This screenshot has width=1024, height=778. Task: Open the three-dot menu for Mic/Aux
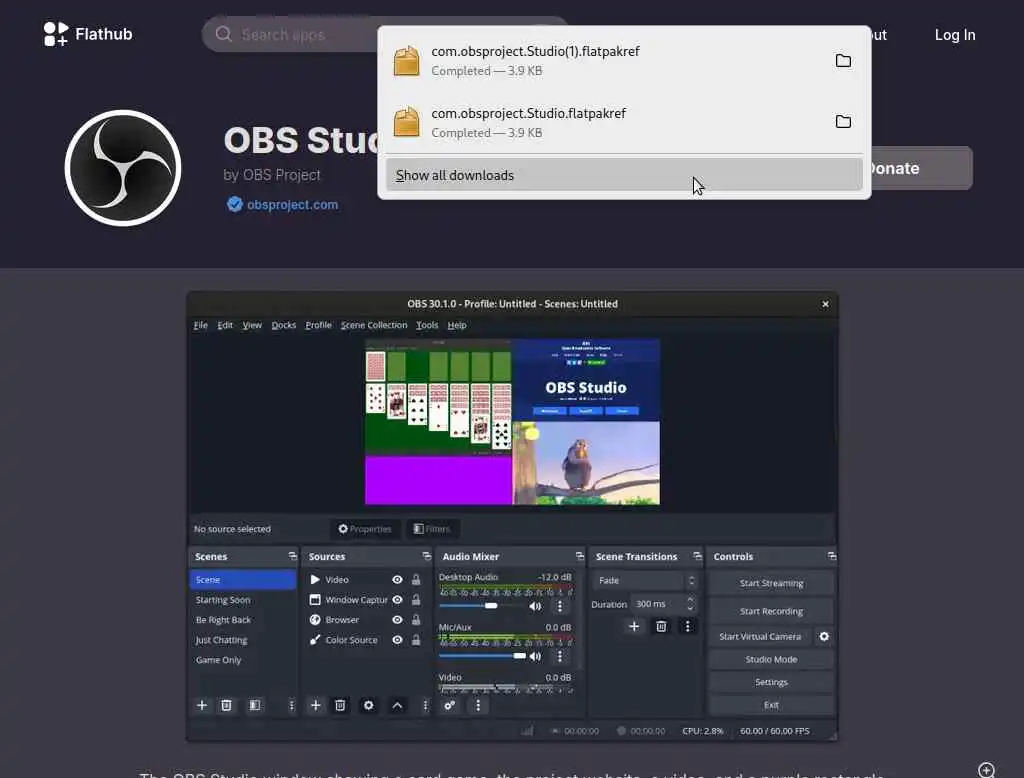[560, 656]
